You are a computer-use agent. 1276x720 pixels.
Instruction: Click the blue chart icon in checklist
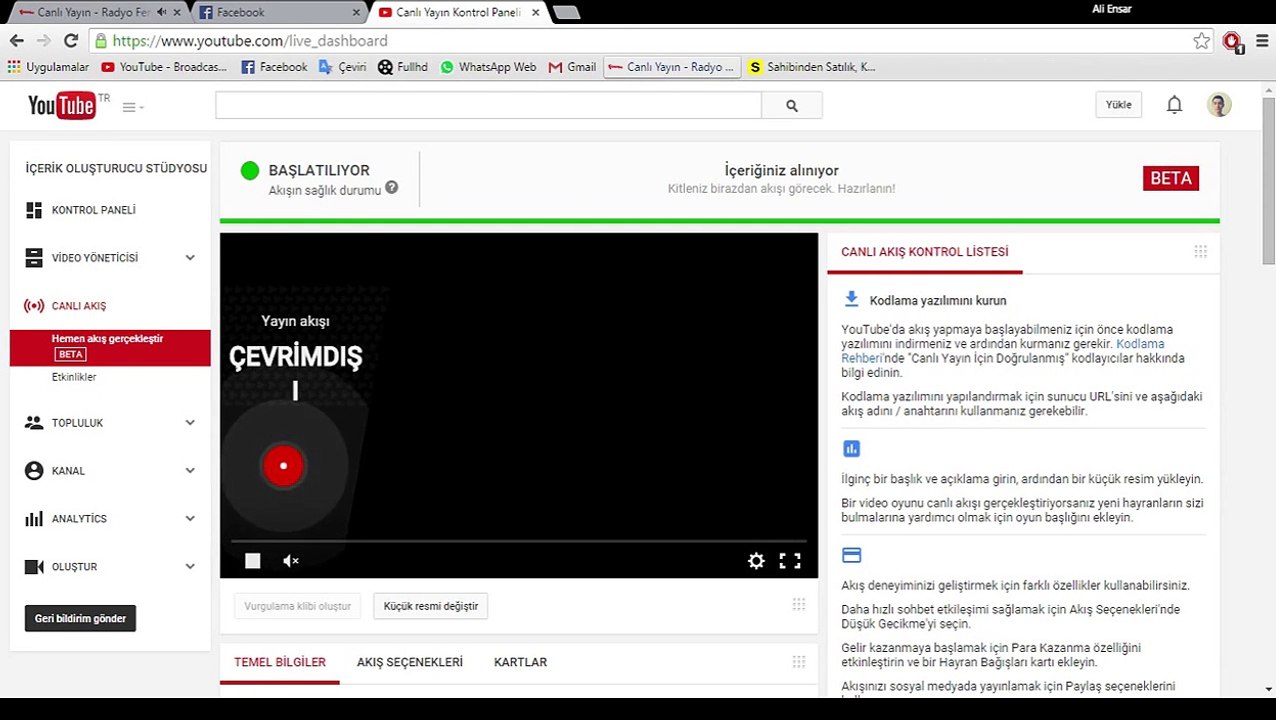(x=852, y=449)
